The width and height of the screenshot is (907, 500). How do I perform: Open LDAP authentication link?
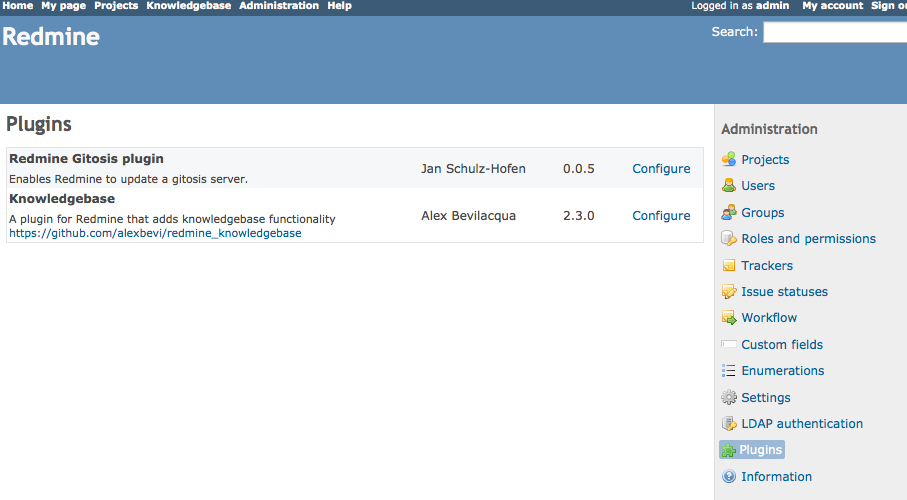[x=802, y=424]
